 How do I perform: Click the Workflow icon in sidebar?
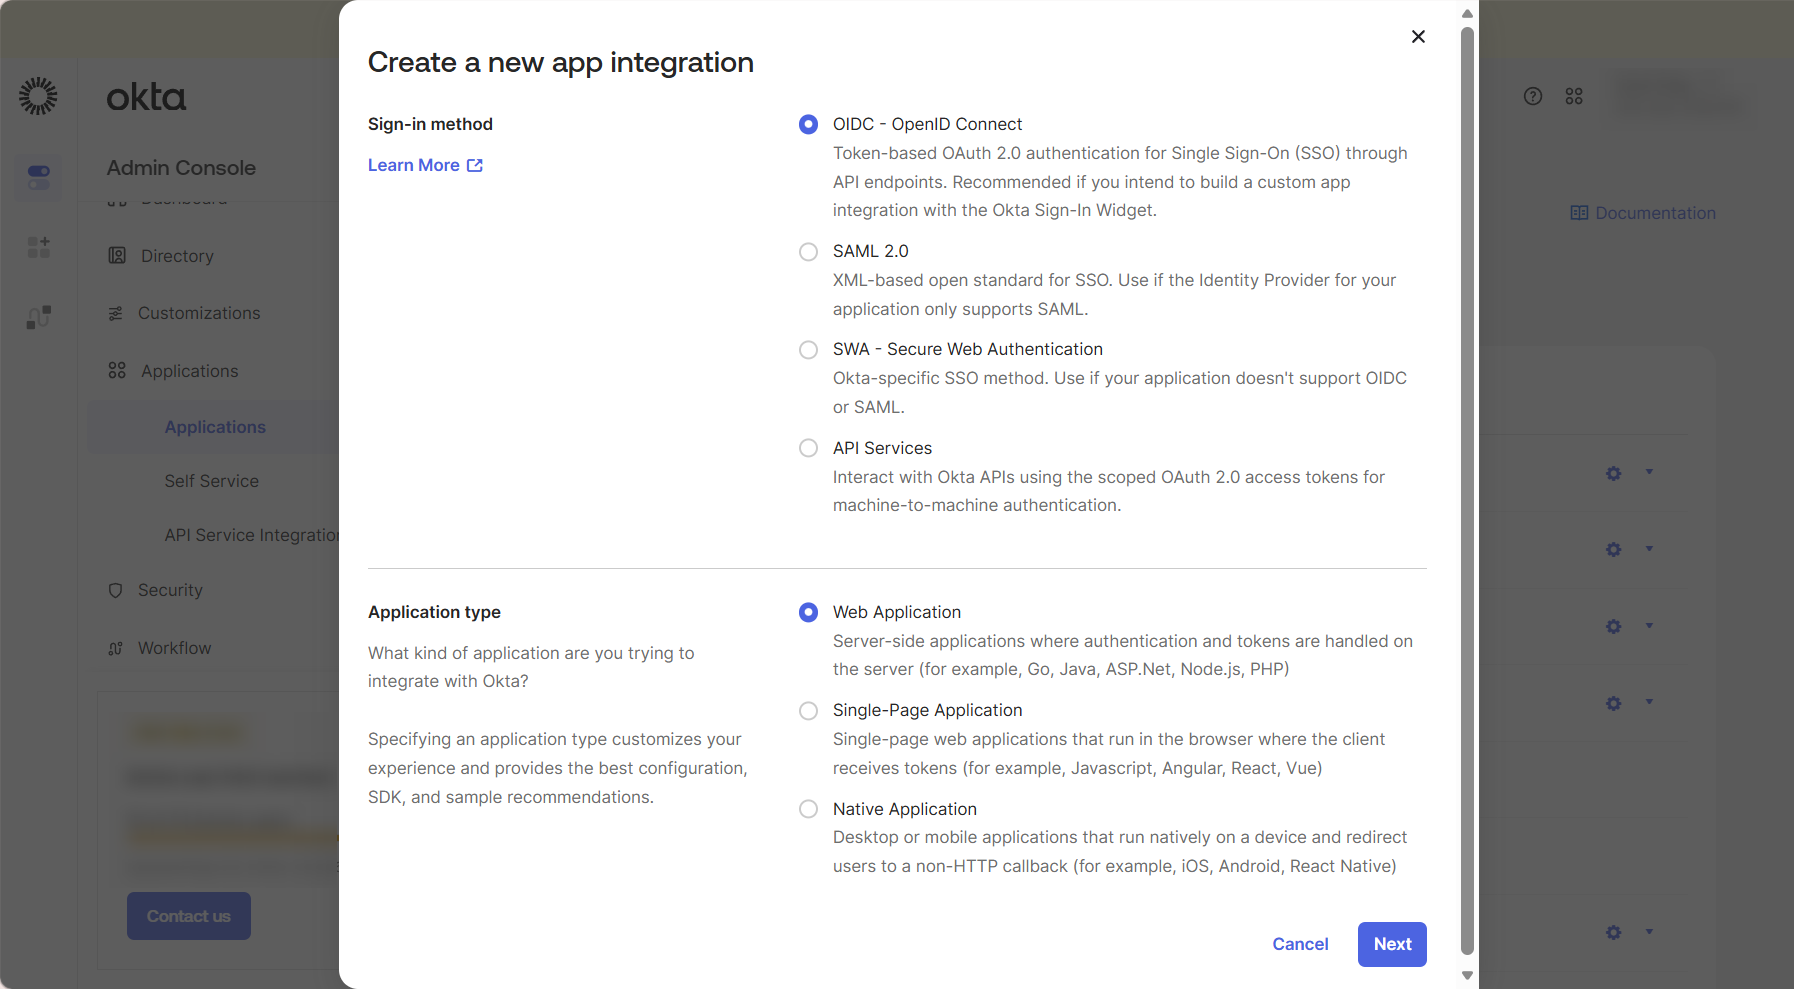pyautogui.click(x=115, y=648)
